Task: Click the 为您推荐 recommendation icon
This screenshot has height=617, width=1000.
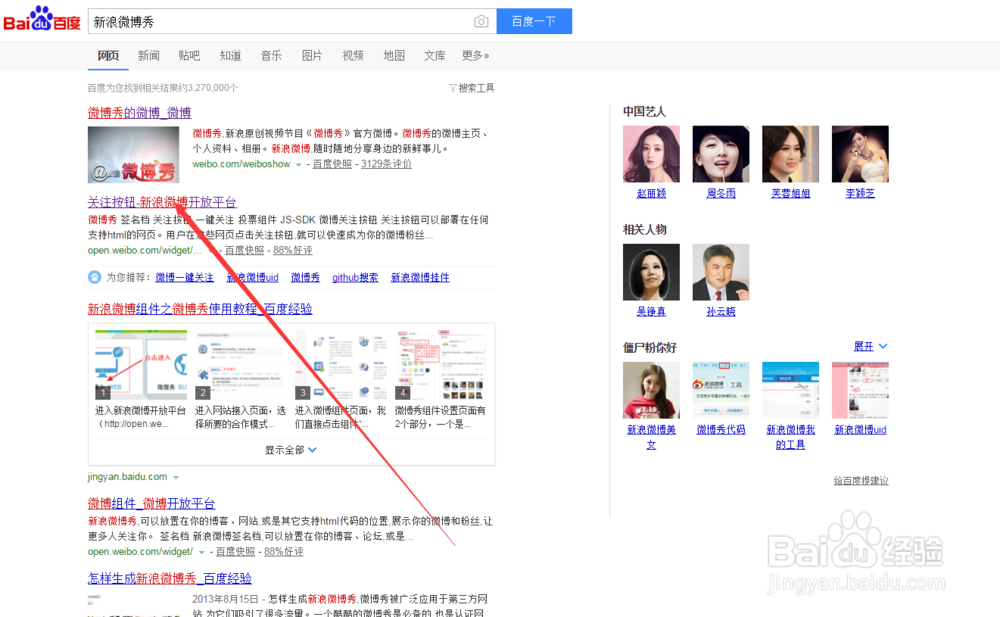Action: click(x=94, y=277)
